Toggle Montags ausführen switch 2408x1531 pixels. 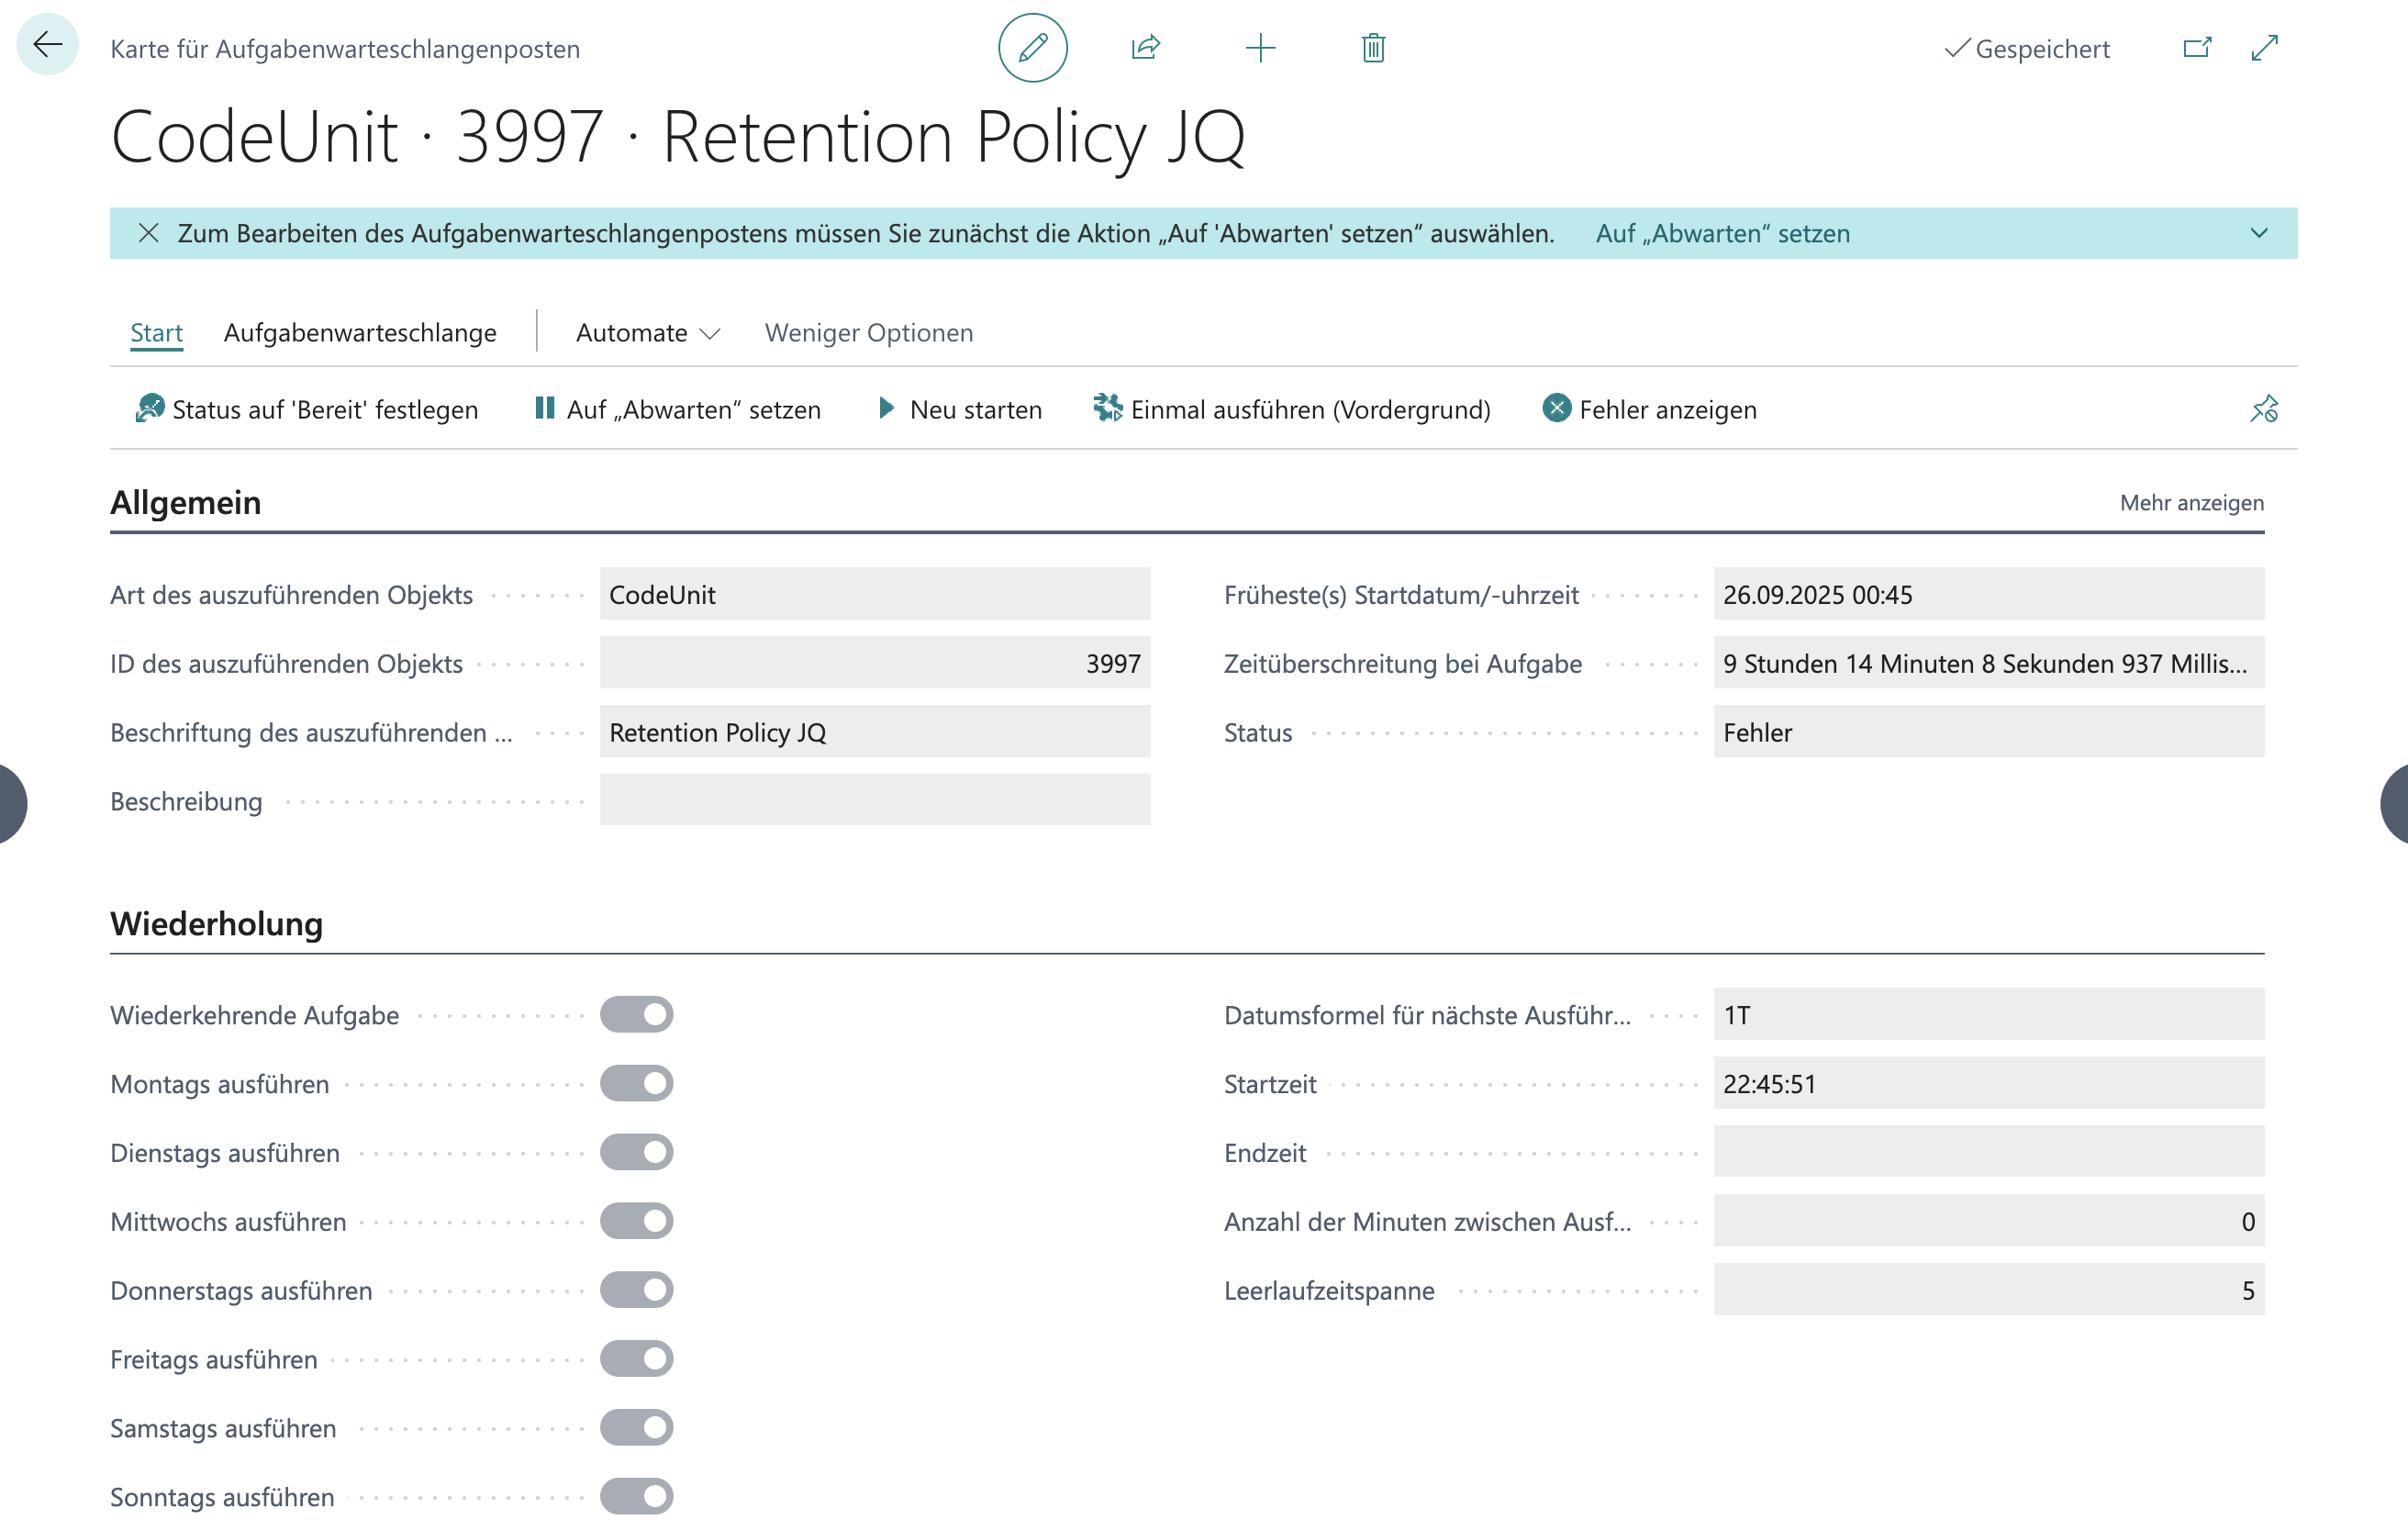tap(637, 1084)
